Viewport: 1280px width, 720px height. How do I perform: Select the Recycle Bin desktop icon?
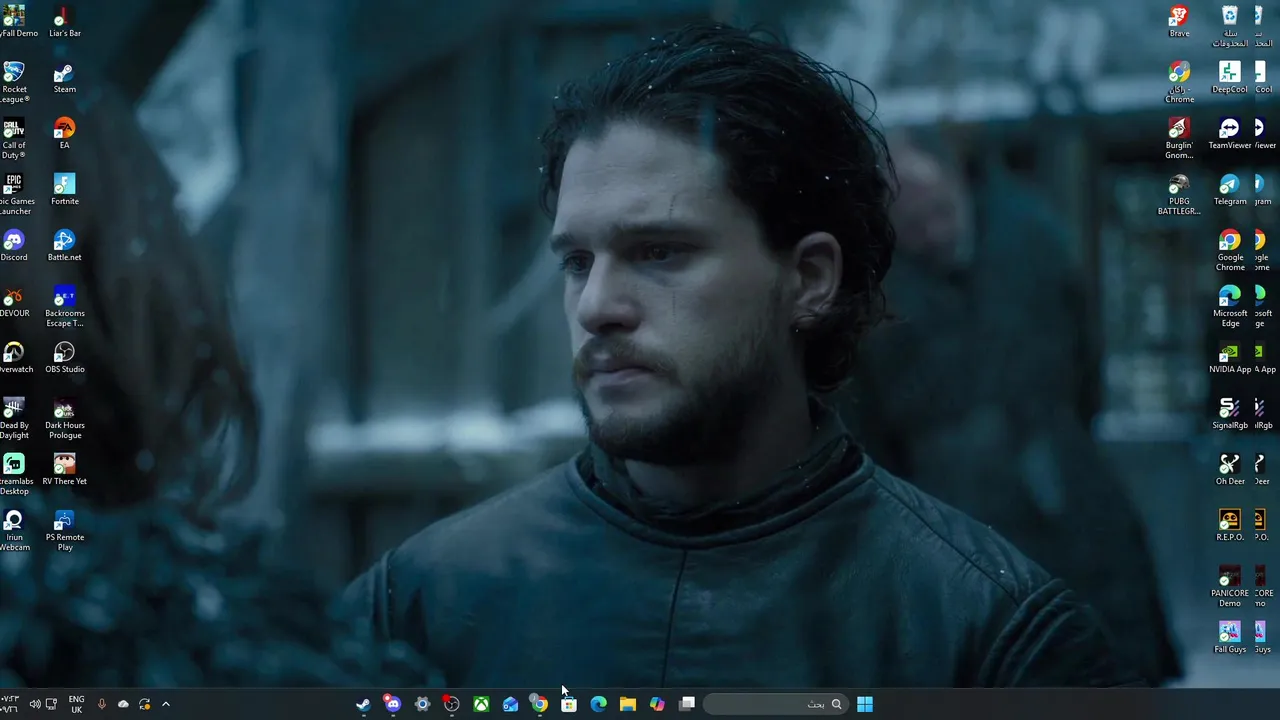point(1230,27)
